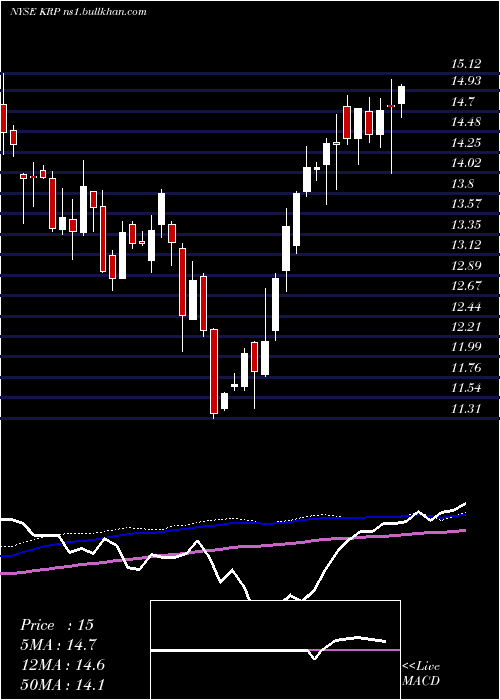Select the 50MA : 14.1 value
The height and width of the screenshot is (700, 500).
click(62, 685)
